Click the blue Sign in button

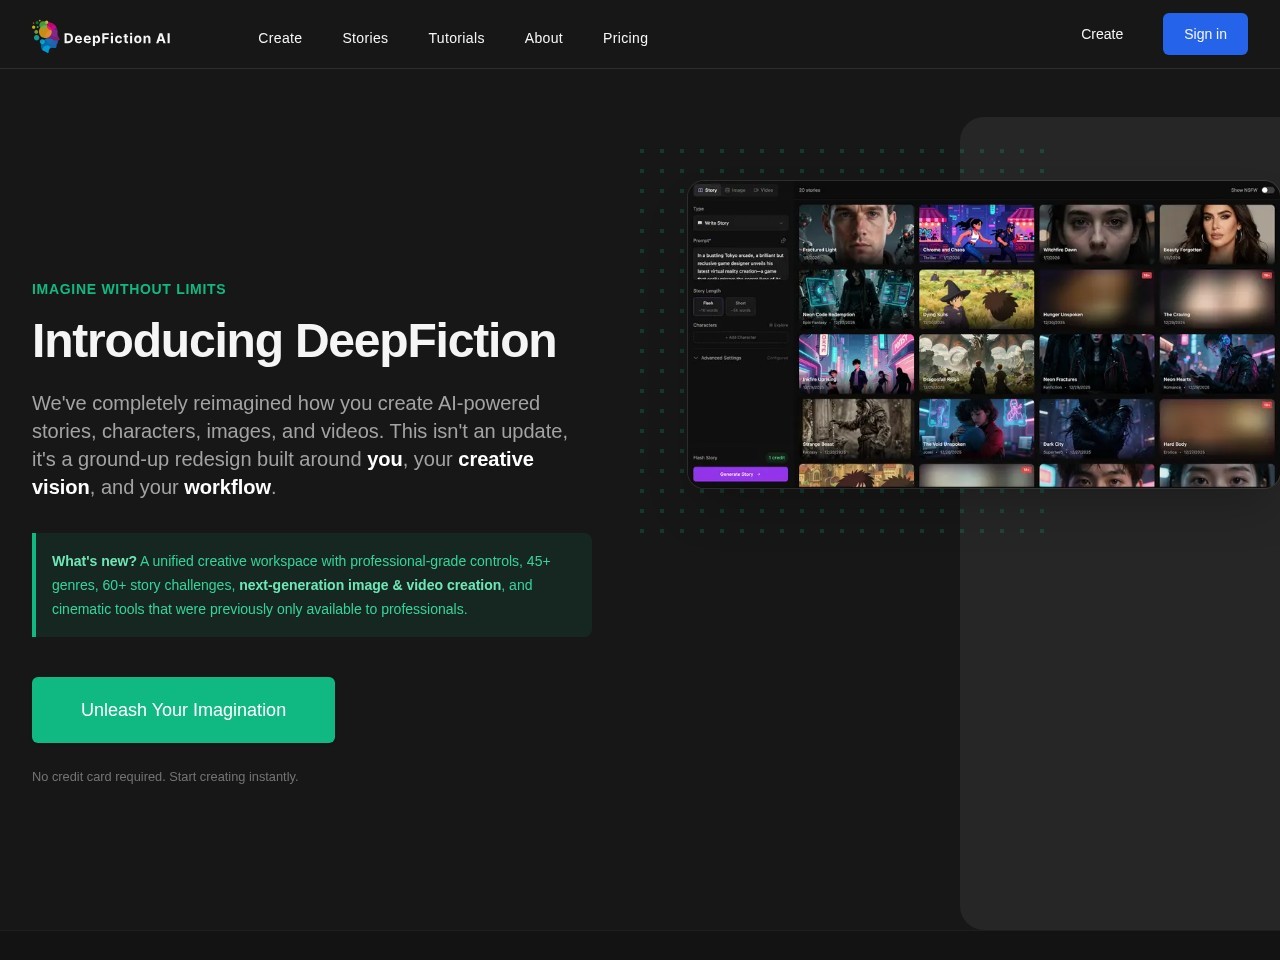click(x=1205, y=34)
